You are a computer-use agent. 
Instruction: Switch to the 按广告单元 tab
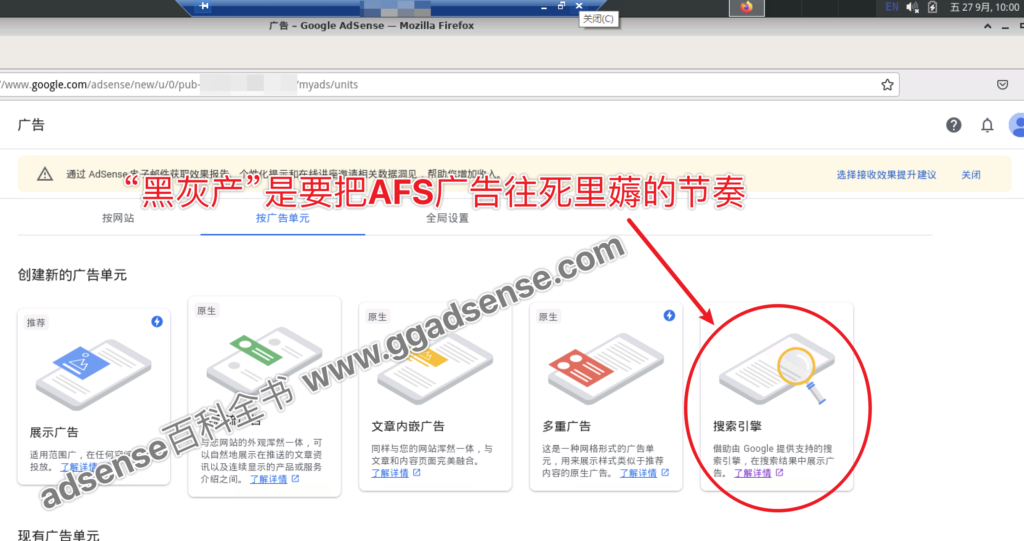283,218
